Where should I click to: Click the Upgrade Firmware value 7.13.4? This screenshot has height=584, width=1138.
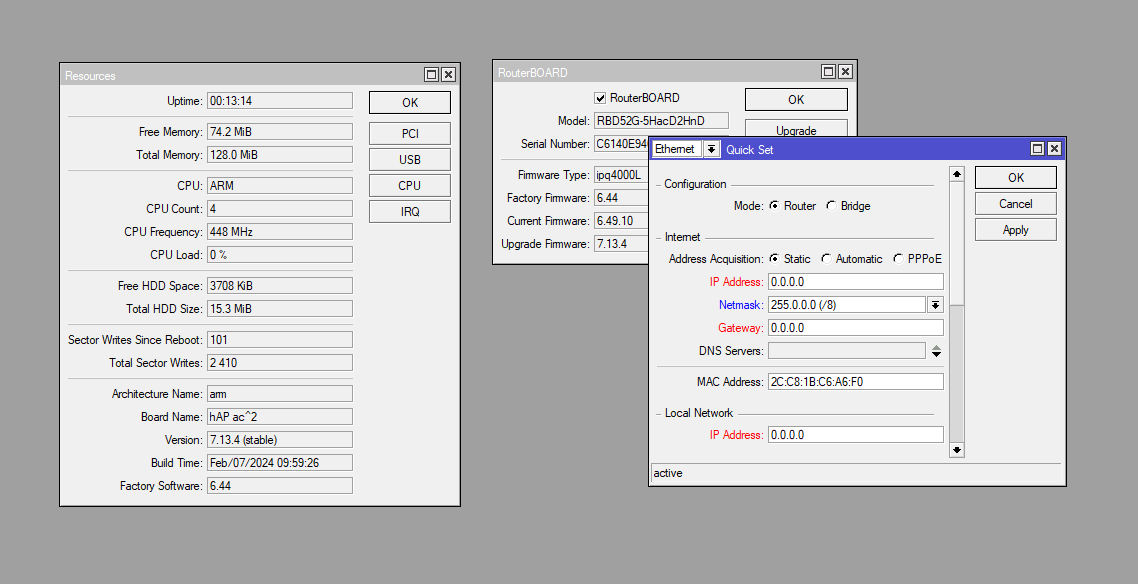[x=621, y=244]
